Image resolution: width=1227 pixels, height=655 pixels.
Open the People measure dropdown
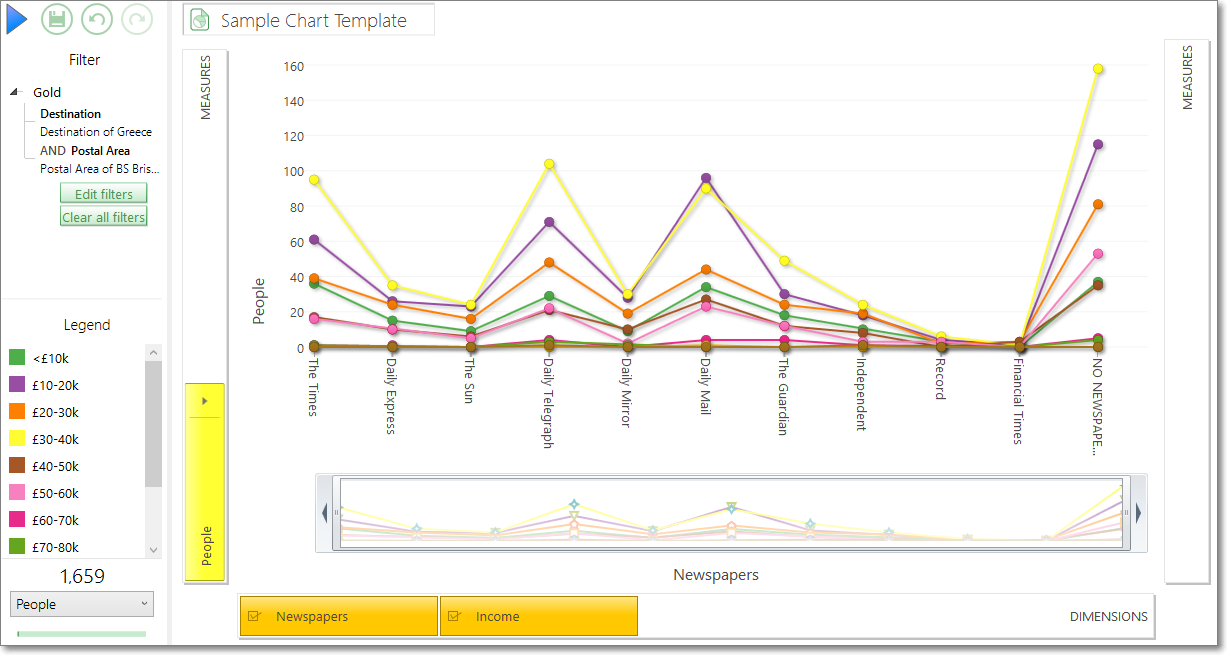[82, 604]
